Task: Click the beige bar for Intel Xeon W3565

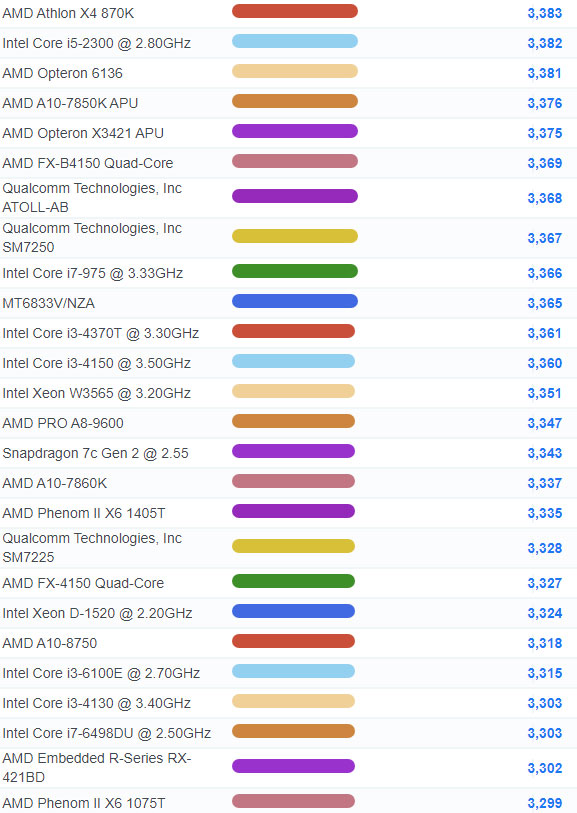Action: pyautogui.click(x=293, y=391)
